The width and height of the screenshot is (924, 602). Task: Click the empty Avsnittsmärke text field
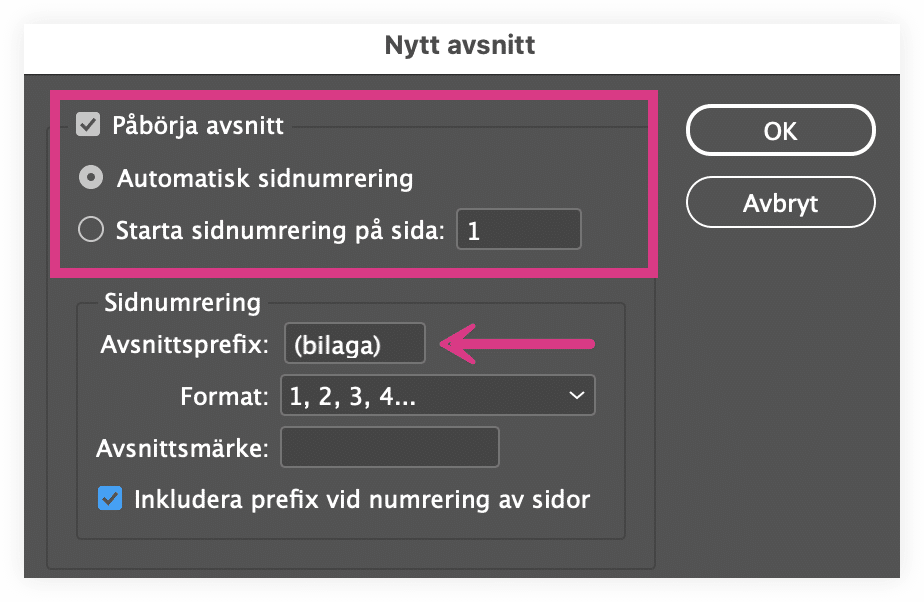[x=389, y=448]
